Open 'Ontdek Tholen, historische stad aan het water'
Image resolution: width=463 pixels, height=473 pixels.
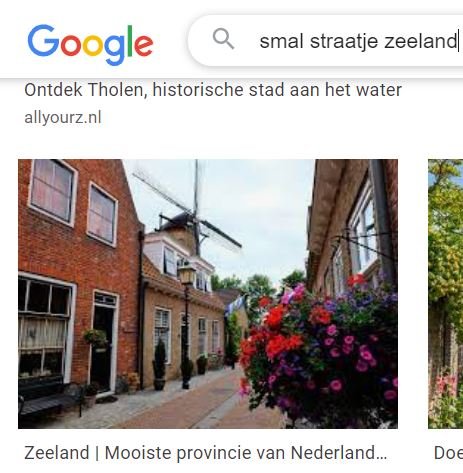tap(213, 90)
